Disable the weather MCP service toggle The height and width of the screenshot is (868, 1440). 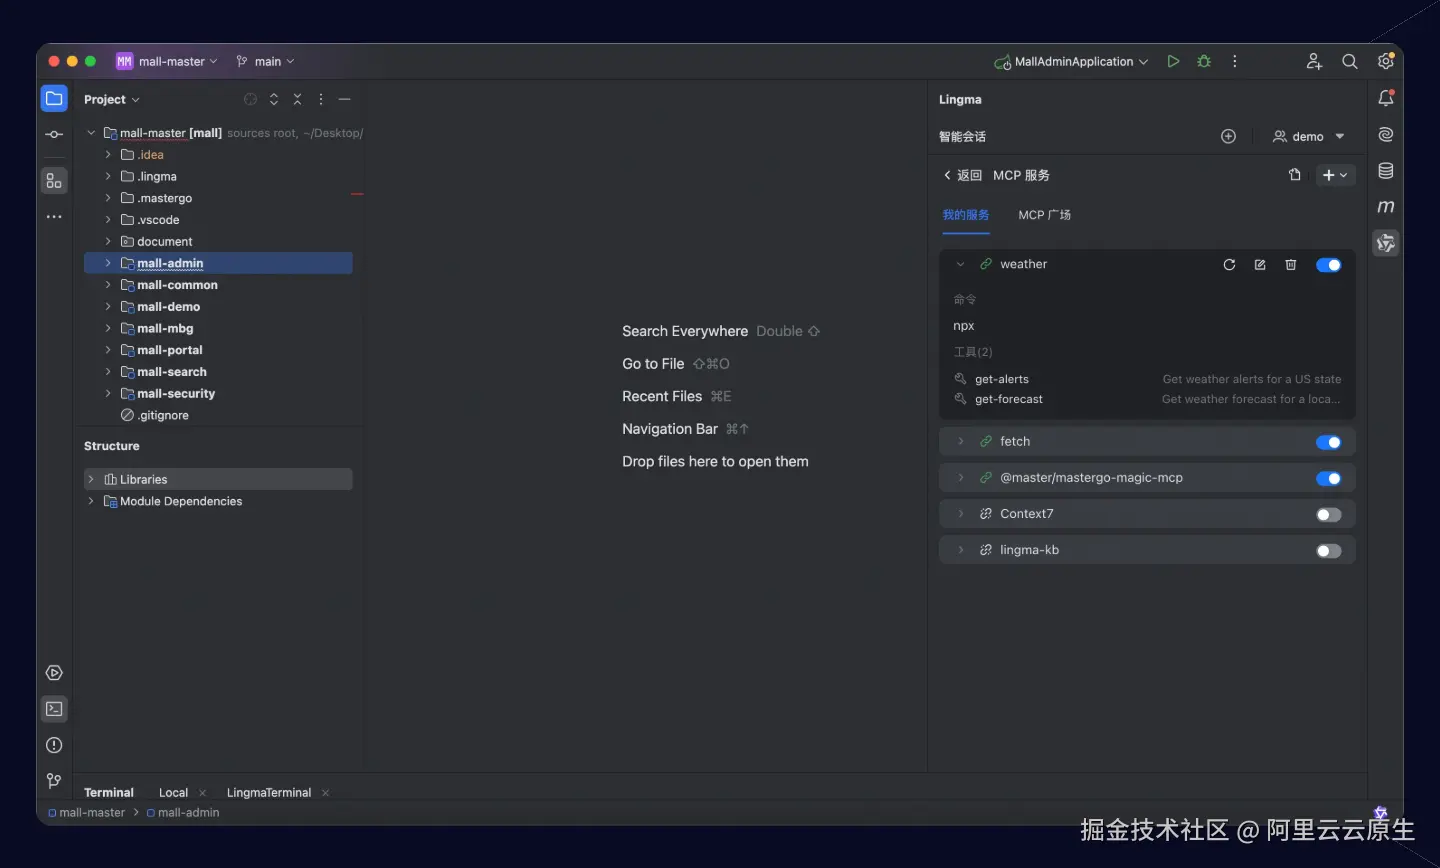1329,265
